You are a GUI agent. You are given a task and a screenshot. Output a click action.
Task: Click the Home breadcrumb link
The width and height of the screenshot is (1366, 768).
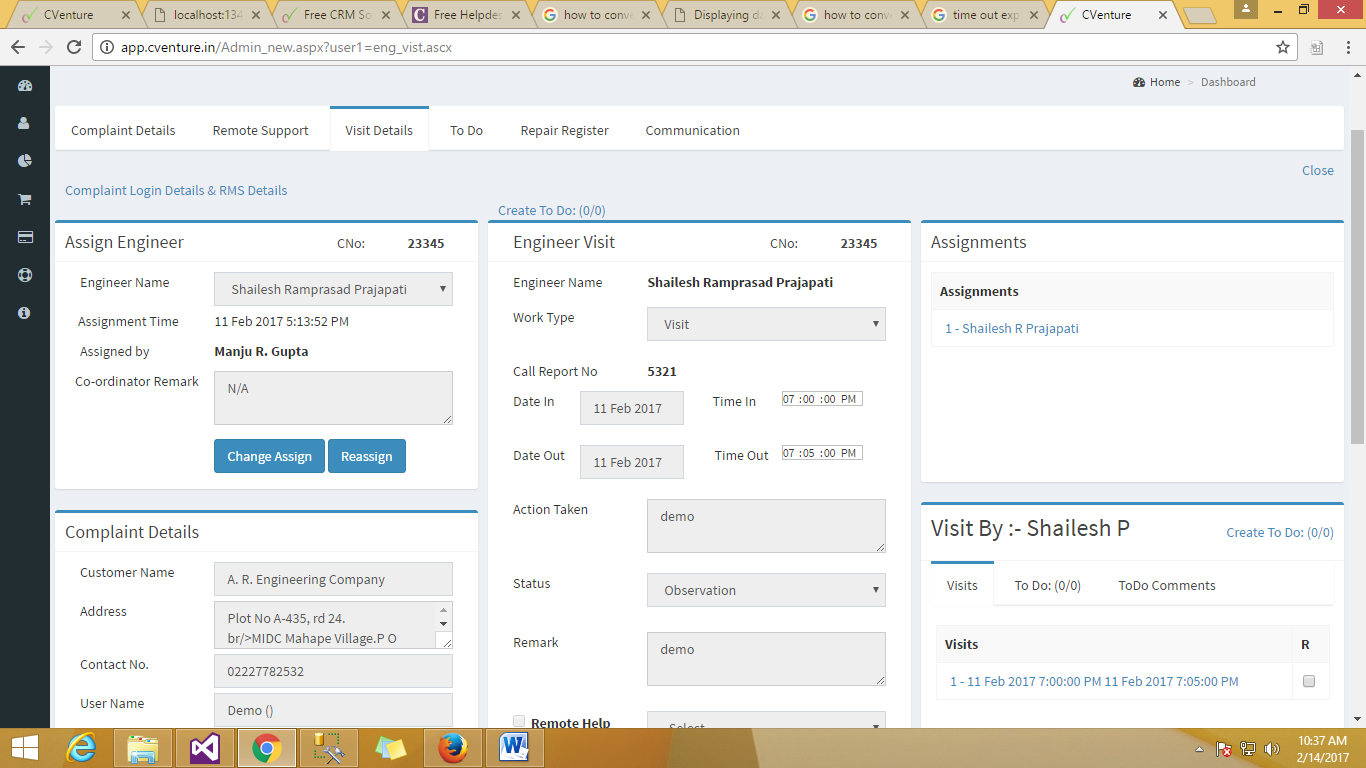(x=1156, y=82)
